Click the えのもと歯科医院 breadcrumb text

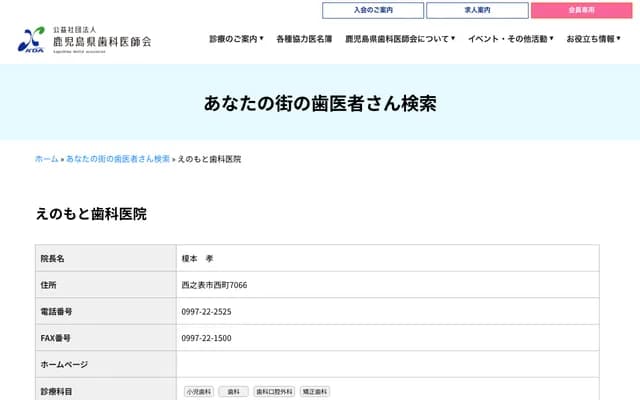[x=209, y=159]
